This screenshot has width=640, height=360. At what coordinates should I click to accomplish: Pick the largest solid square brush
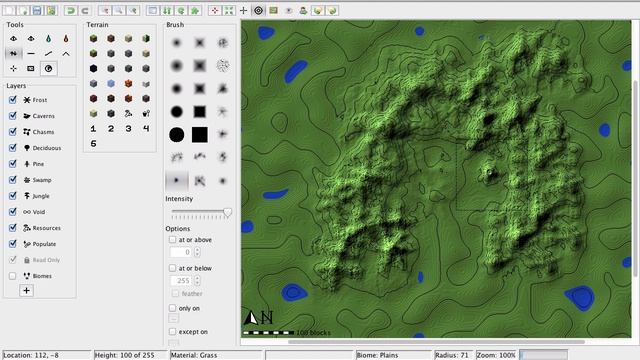pyautogui.click(x=200, y=135)
